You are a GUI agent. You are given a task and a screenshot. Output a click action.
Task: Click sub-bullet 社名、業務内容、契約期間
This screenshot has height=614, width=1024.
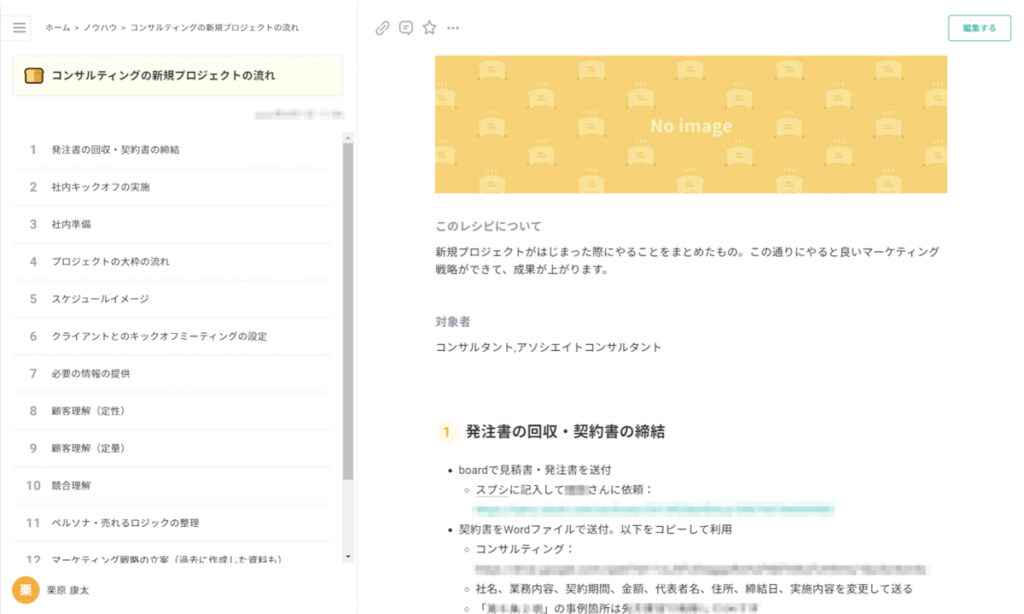pyautogui.click(x=694, y=589)
